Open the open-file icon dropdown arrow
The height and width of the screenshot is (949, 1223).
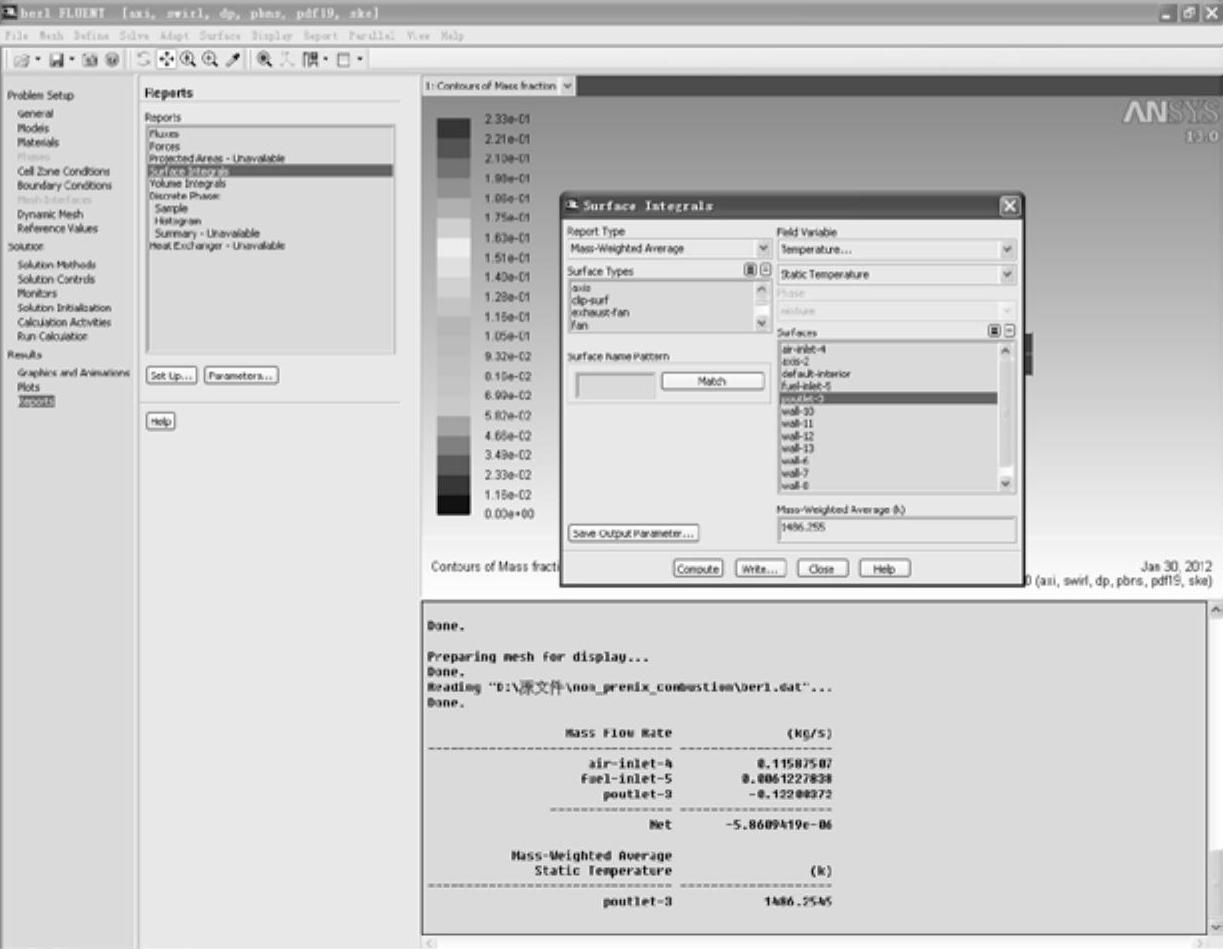[x=38, y=59]
